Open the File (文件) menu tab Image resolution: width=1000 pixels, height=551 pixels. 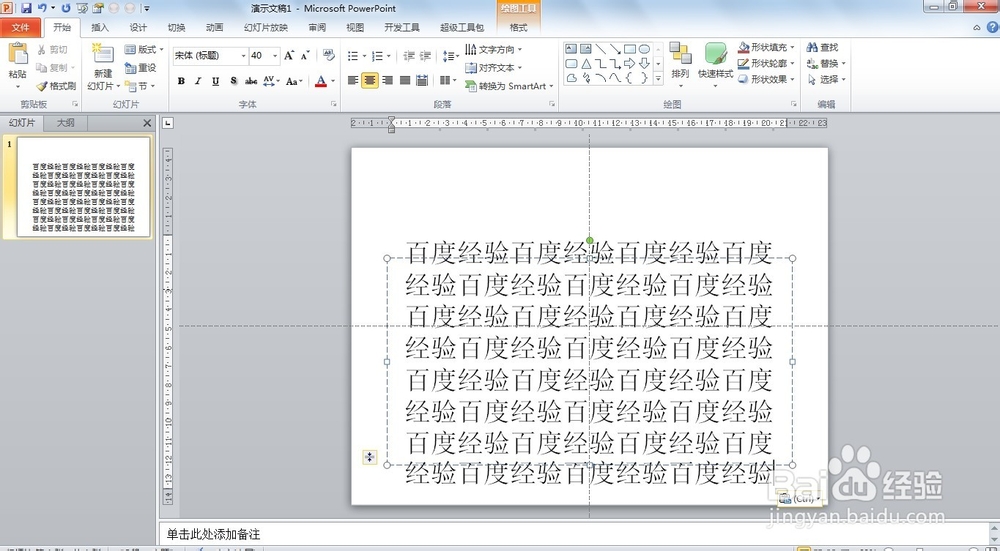[x=20, y=27]
